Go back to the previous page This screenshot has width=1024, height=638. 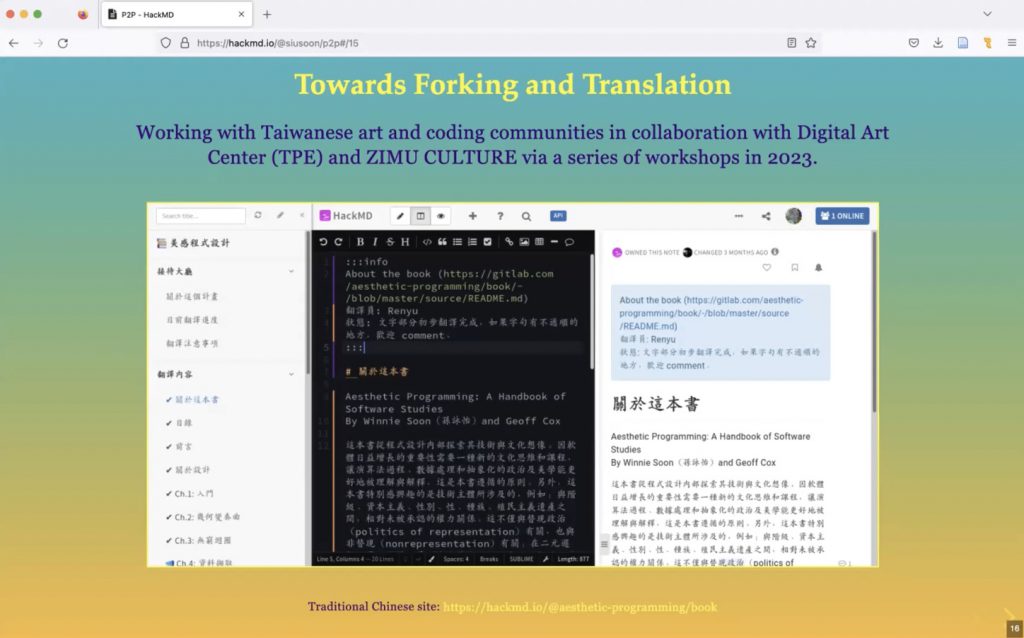tap(14, 43)
